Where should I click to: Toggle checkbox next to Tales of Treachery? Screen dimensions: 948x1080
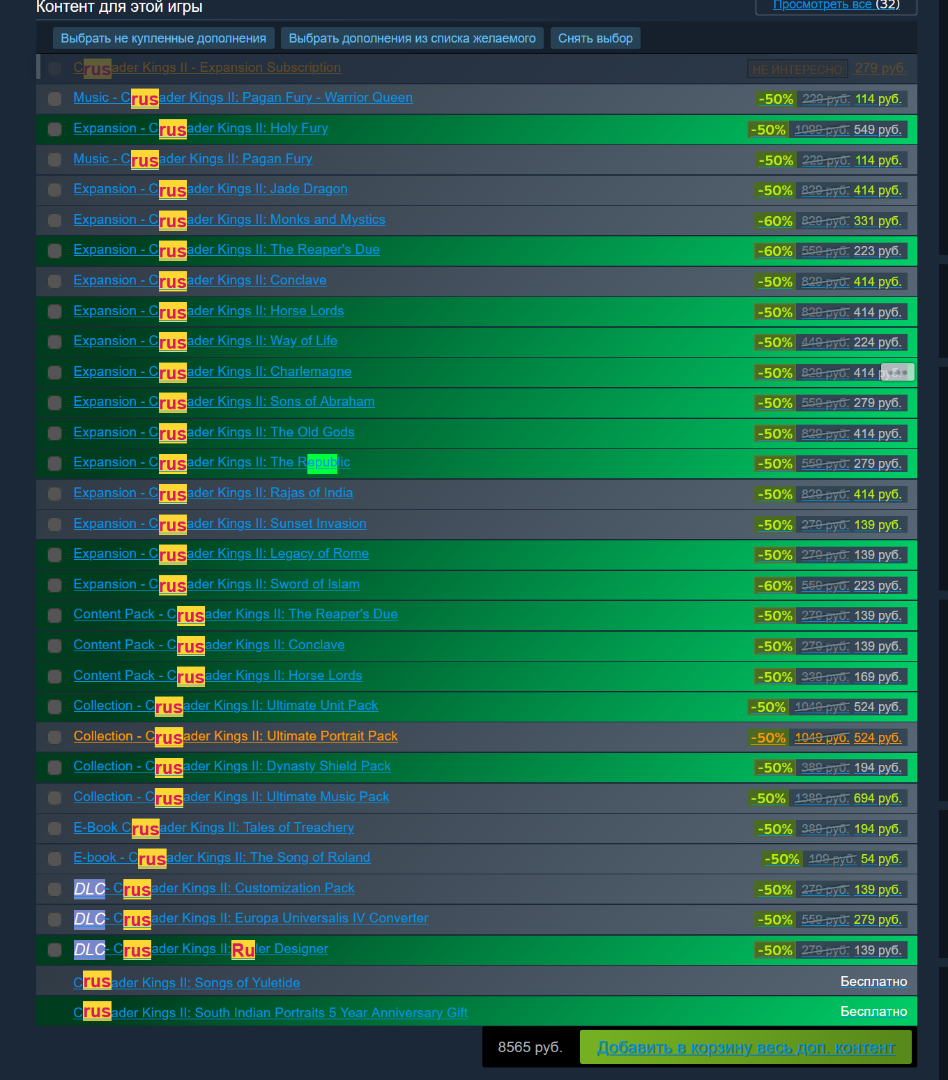pyautogui.click(x=54, y=828)
